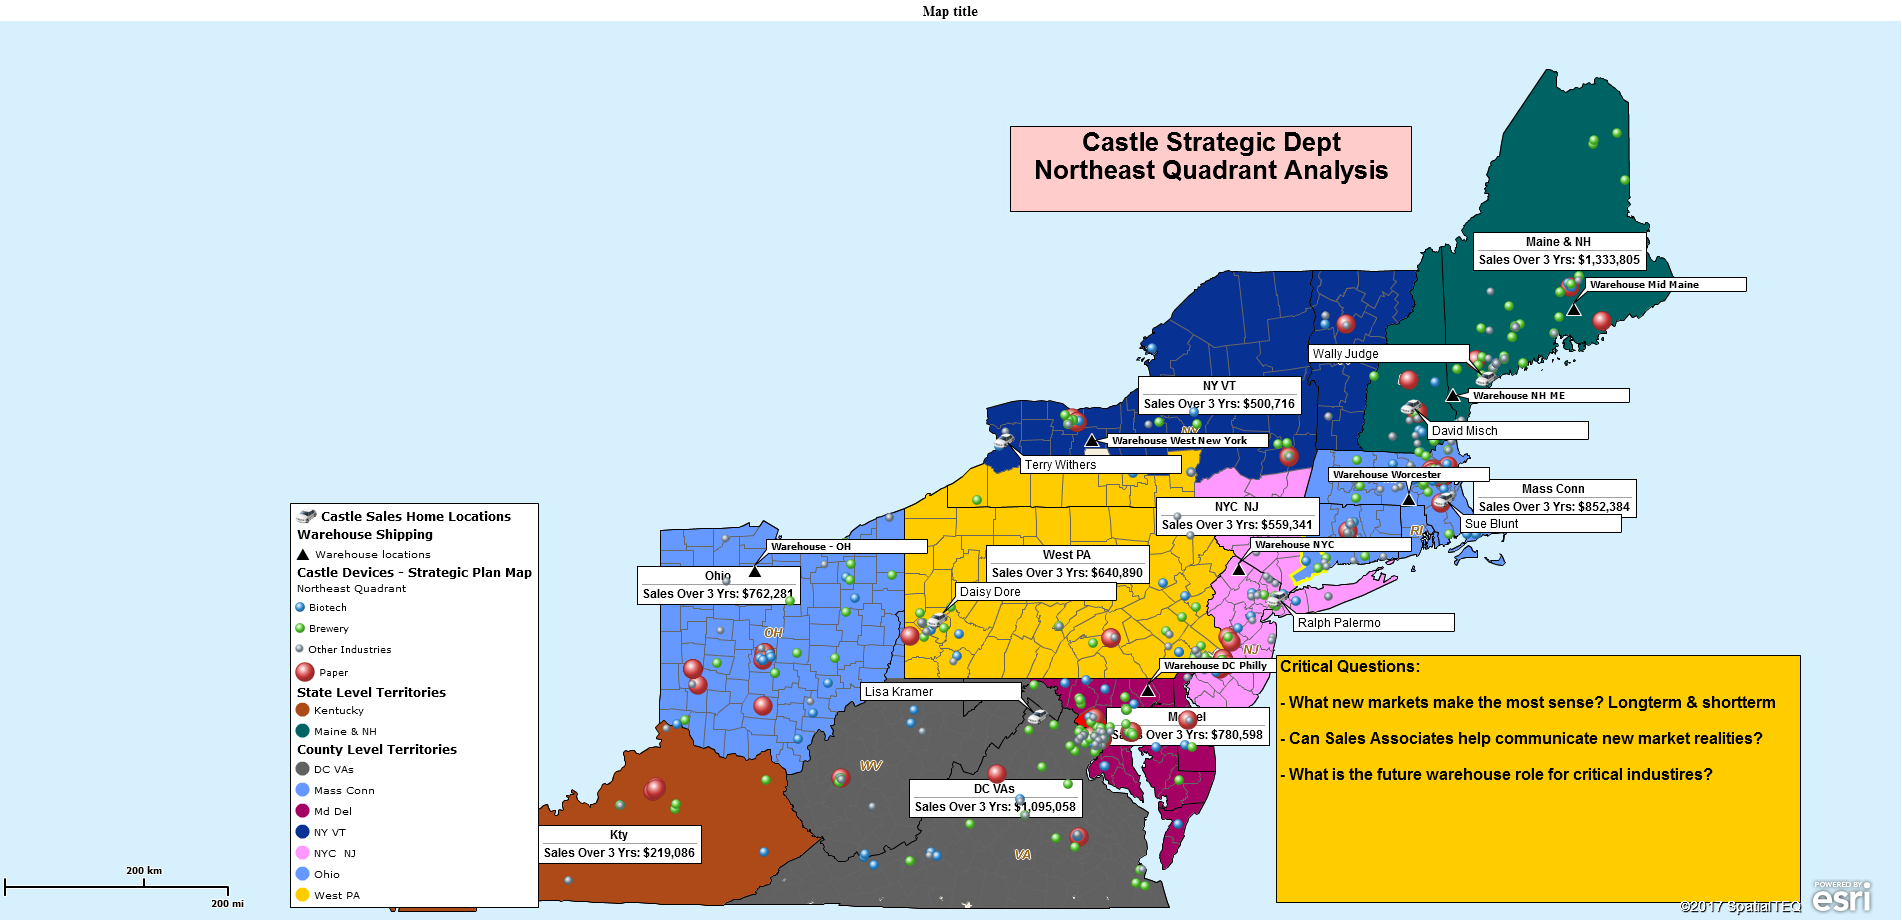Click the Castle Strategic Dept title box

pos(1210,168)
